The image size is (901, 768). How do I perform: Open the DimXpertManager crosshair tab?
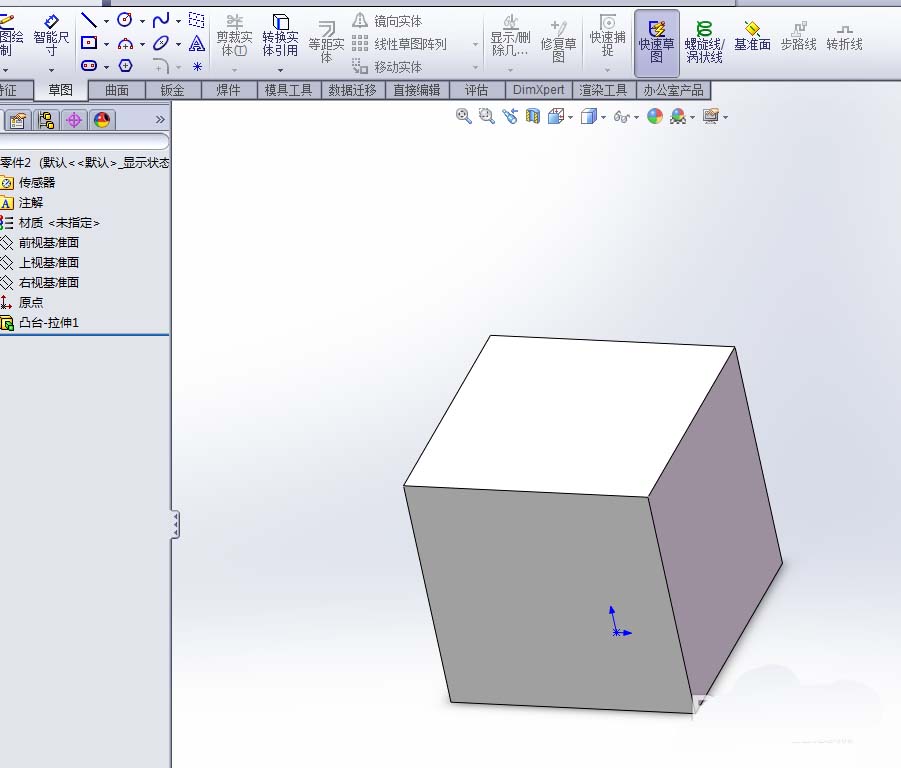pyautogui.click(x=74, y=120)
